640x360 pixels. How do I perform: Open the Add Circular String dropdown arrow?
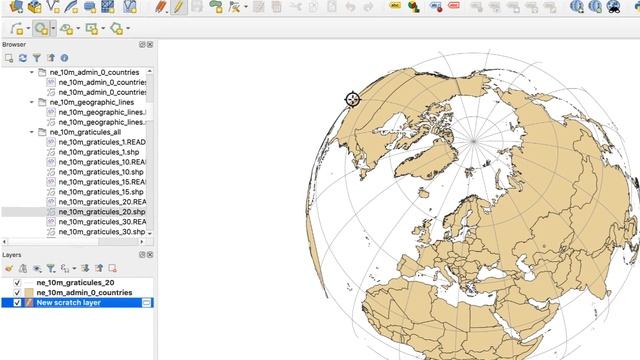28,29
